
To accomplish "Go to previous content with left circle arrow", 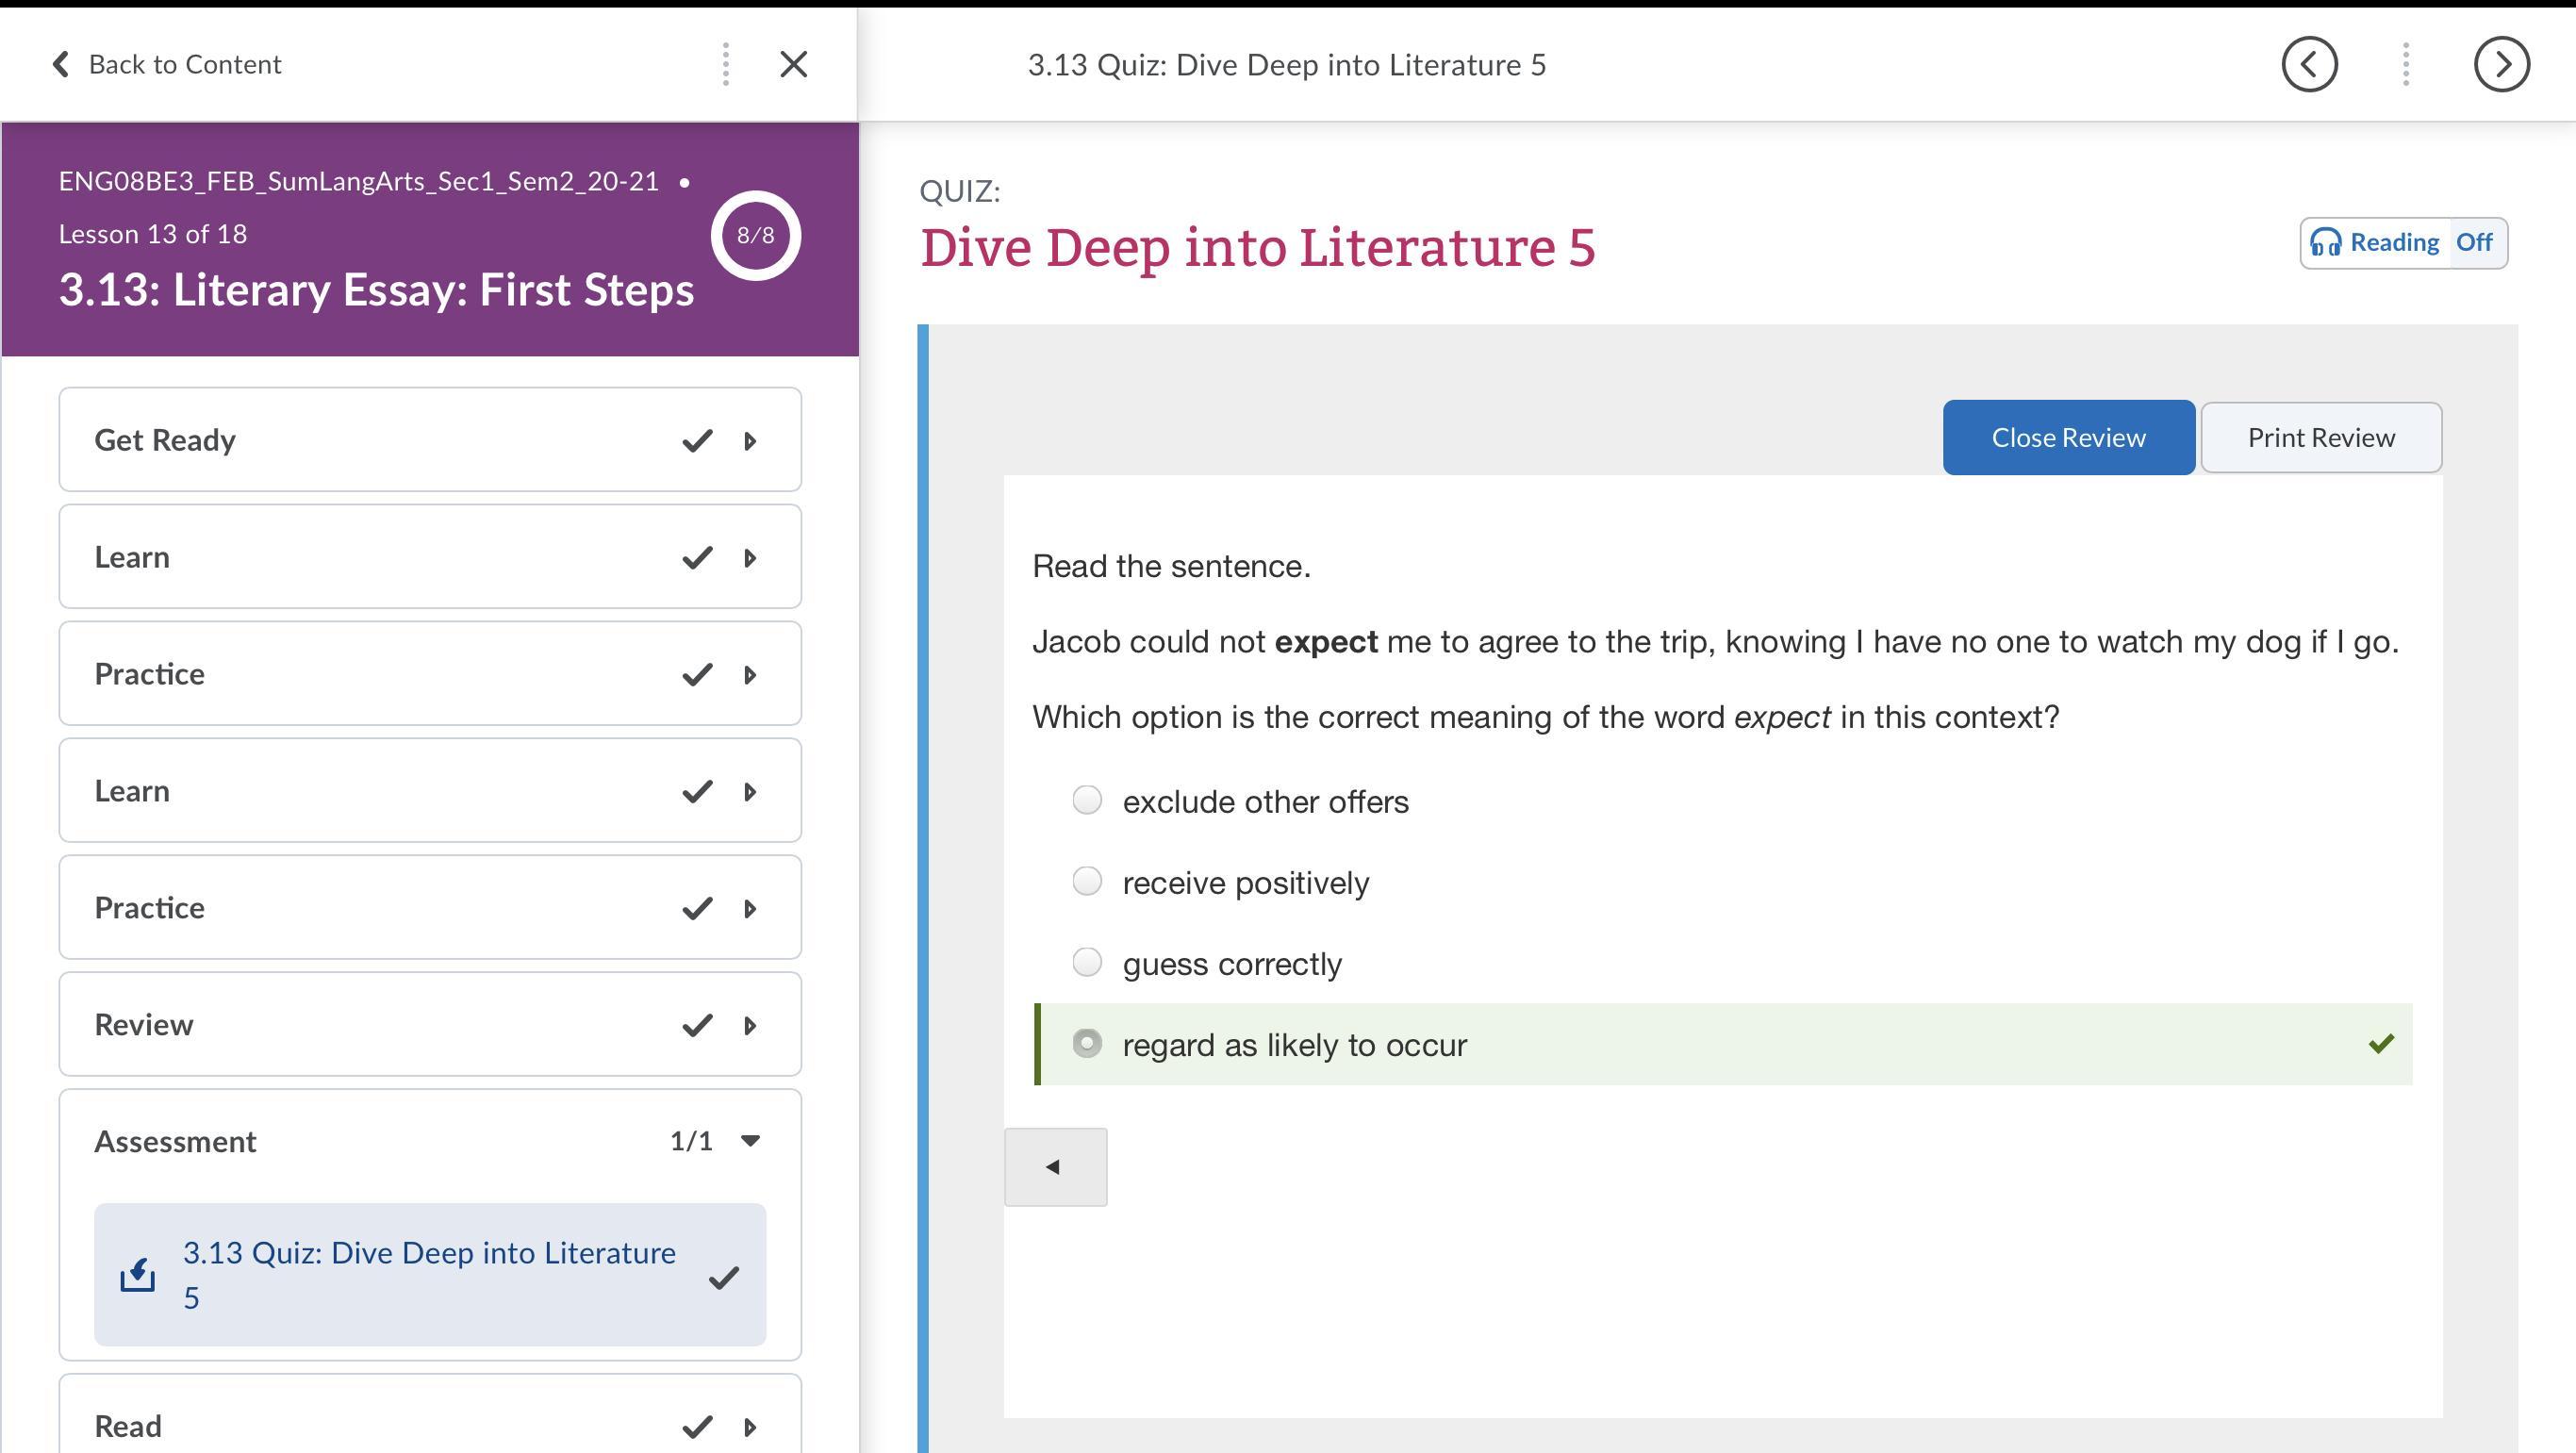I will [2309, 65].
